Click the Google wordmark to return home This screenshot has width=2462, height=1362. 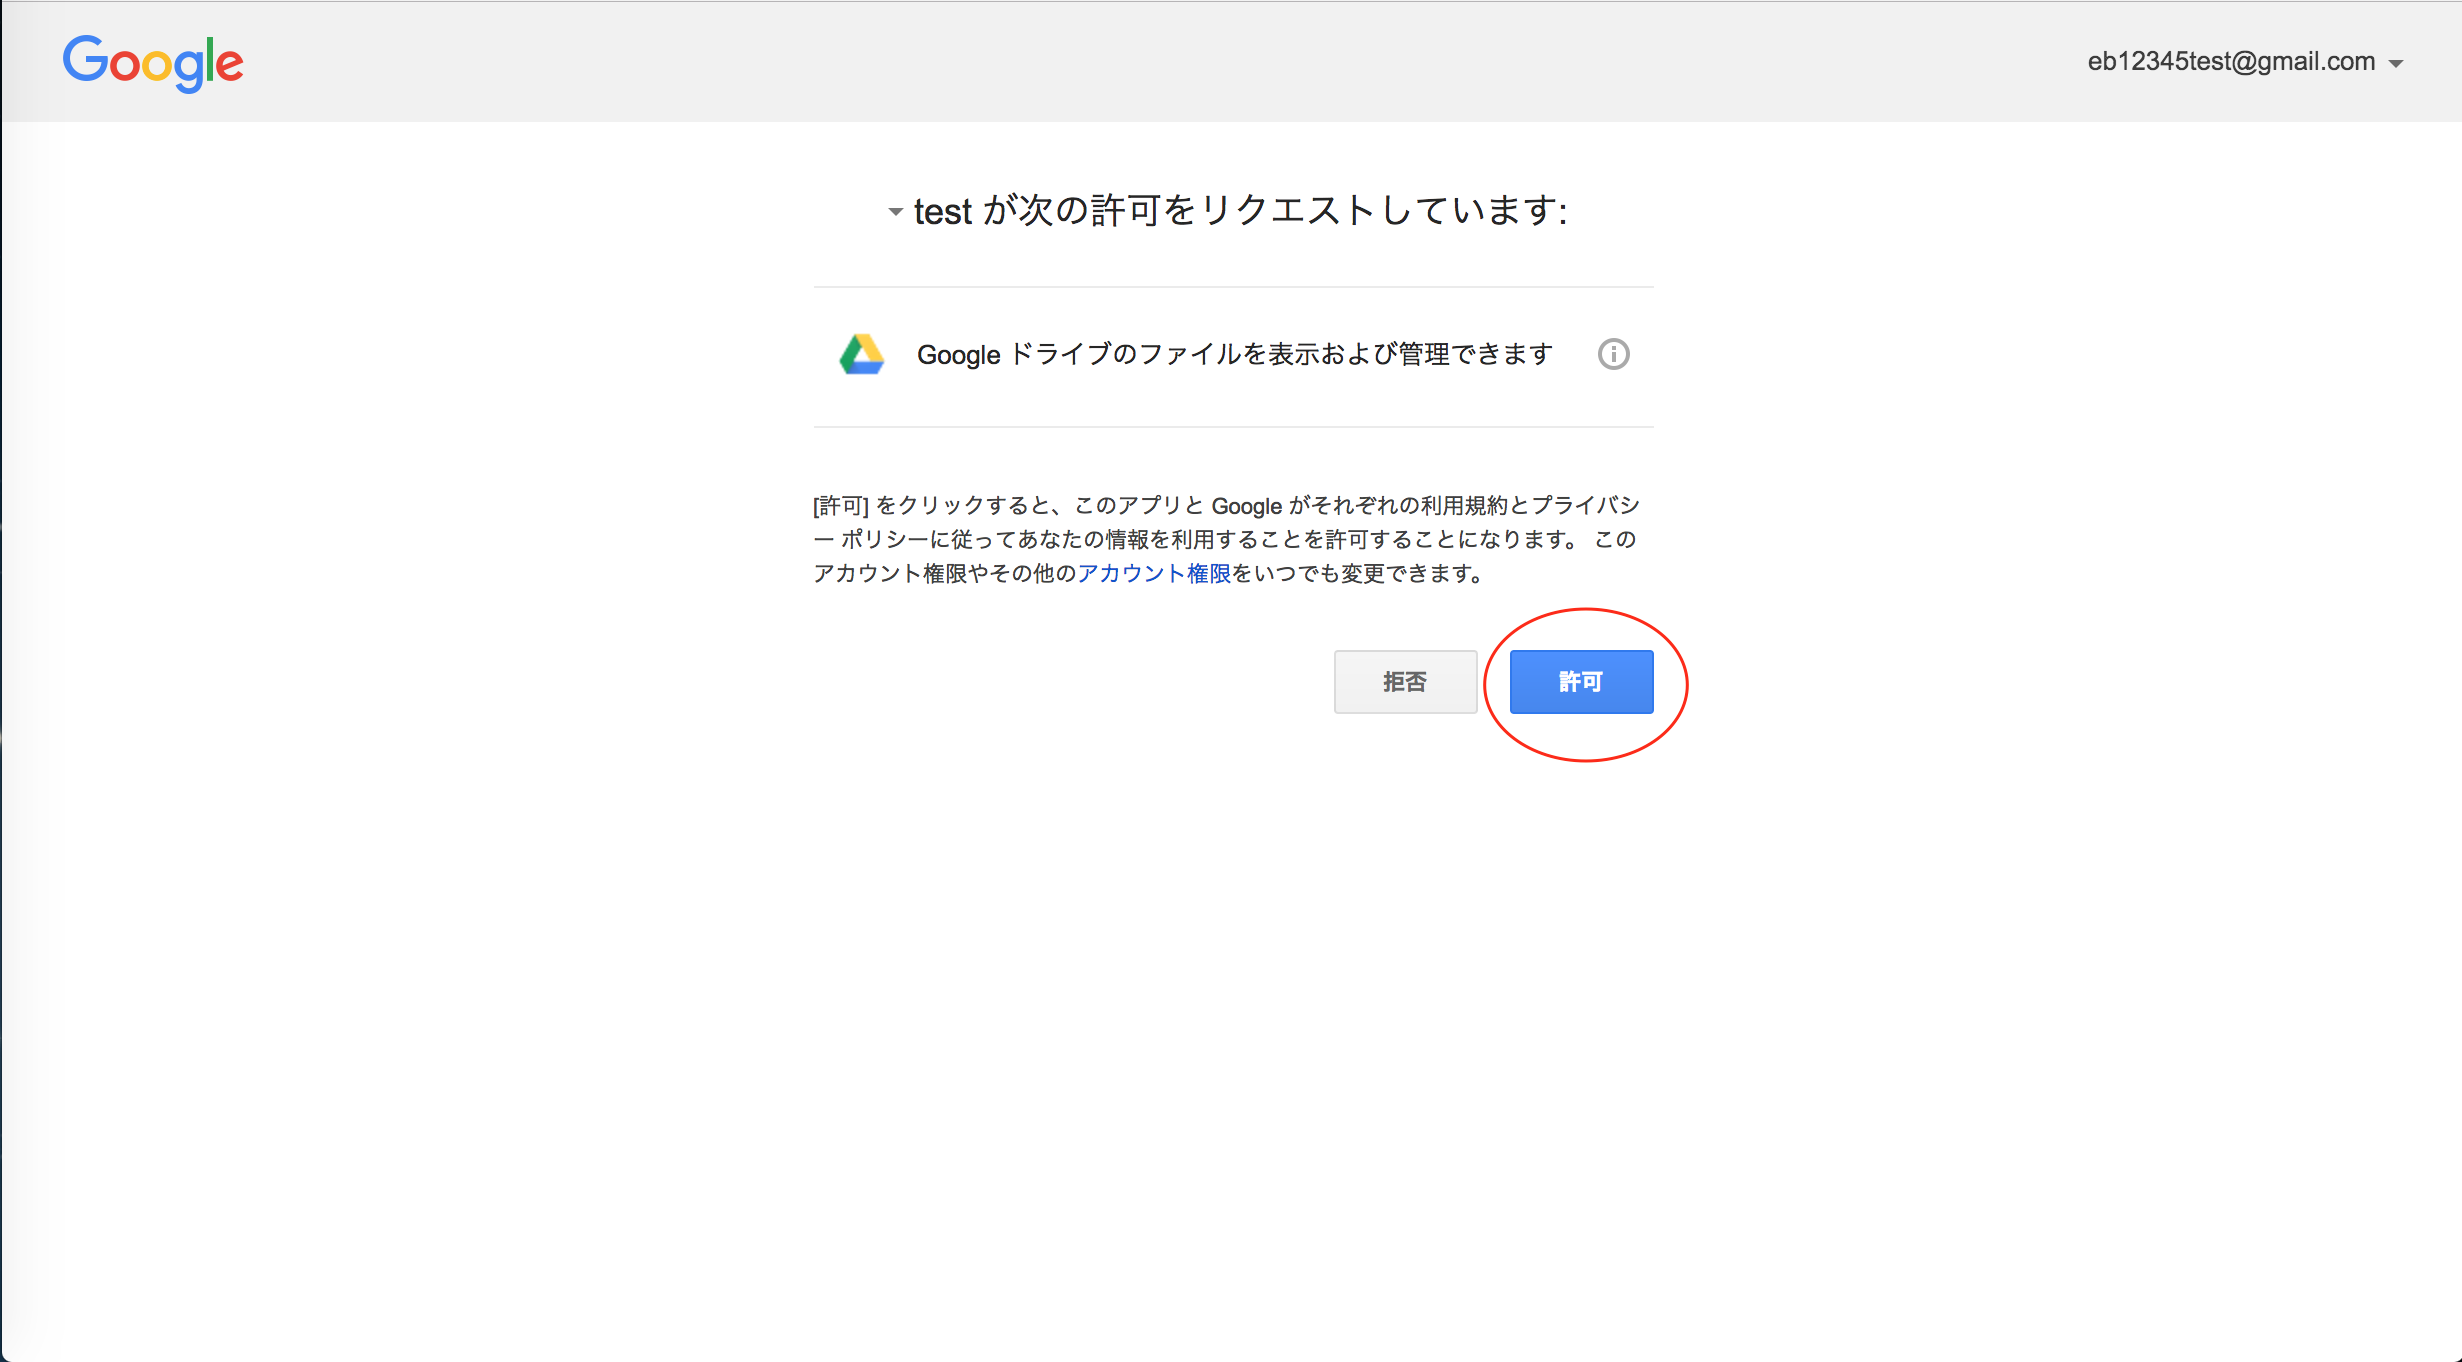(x=152, y=62)
